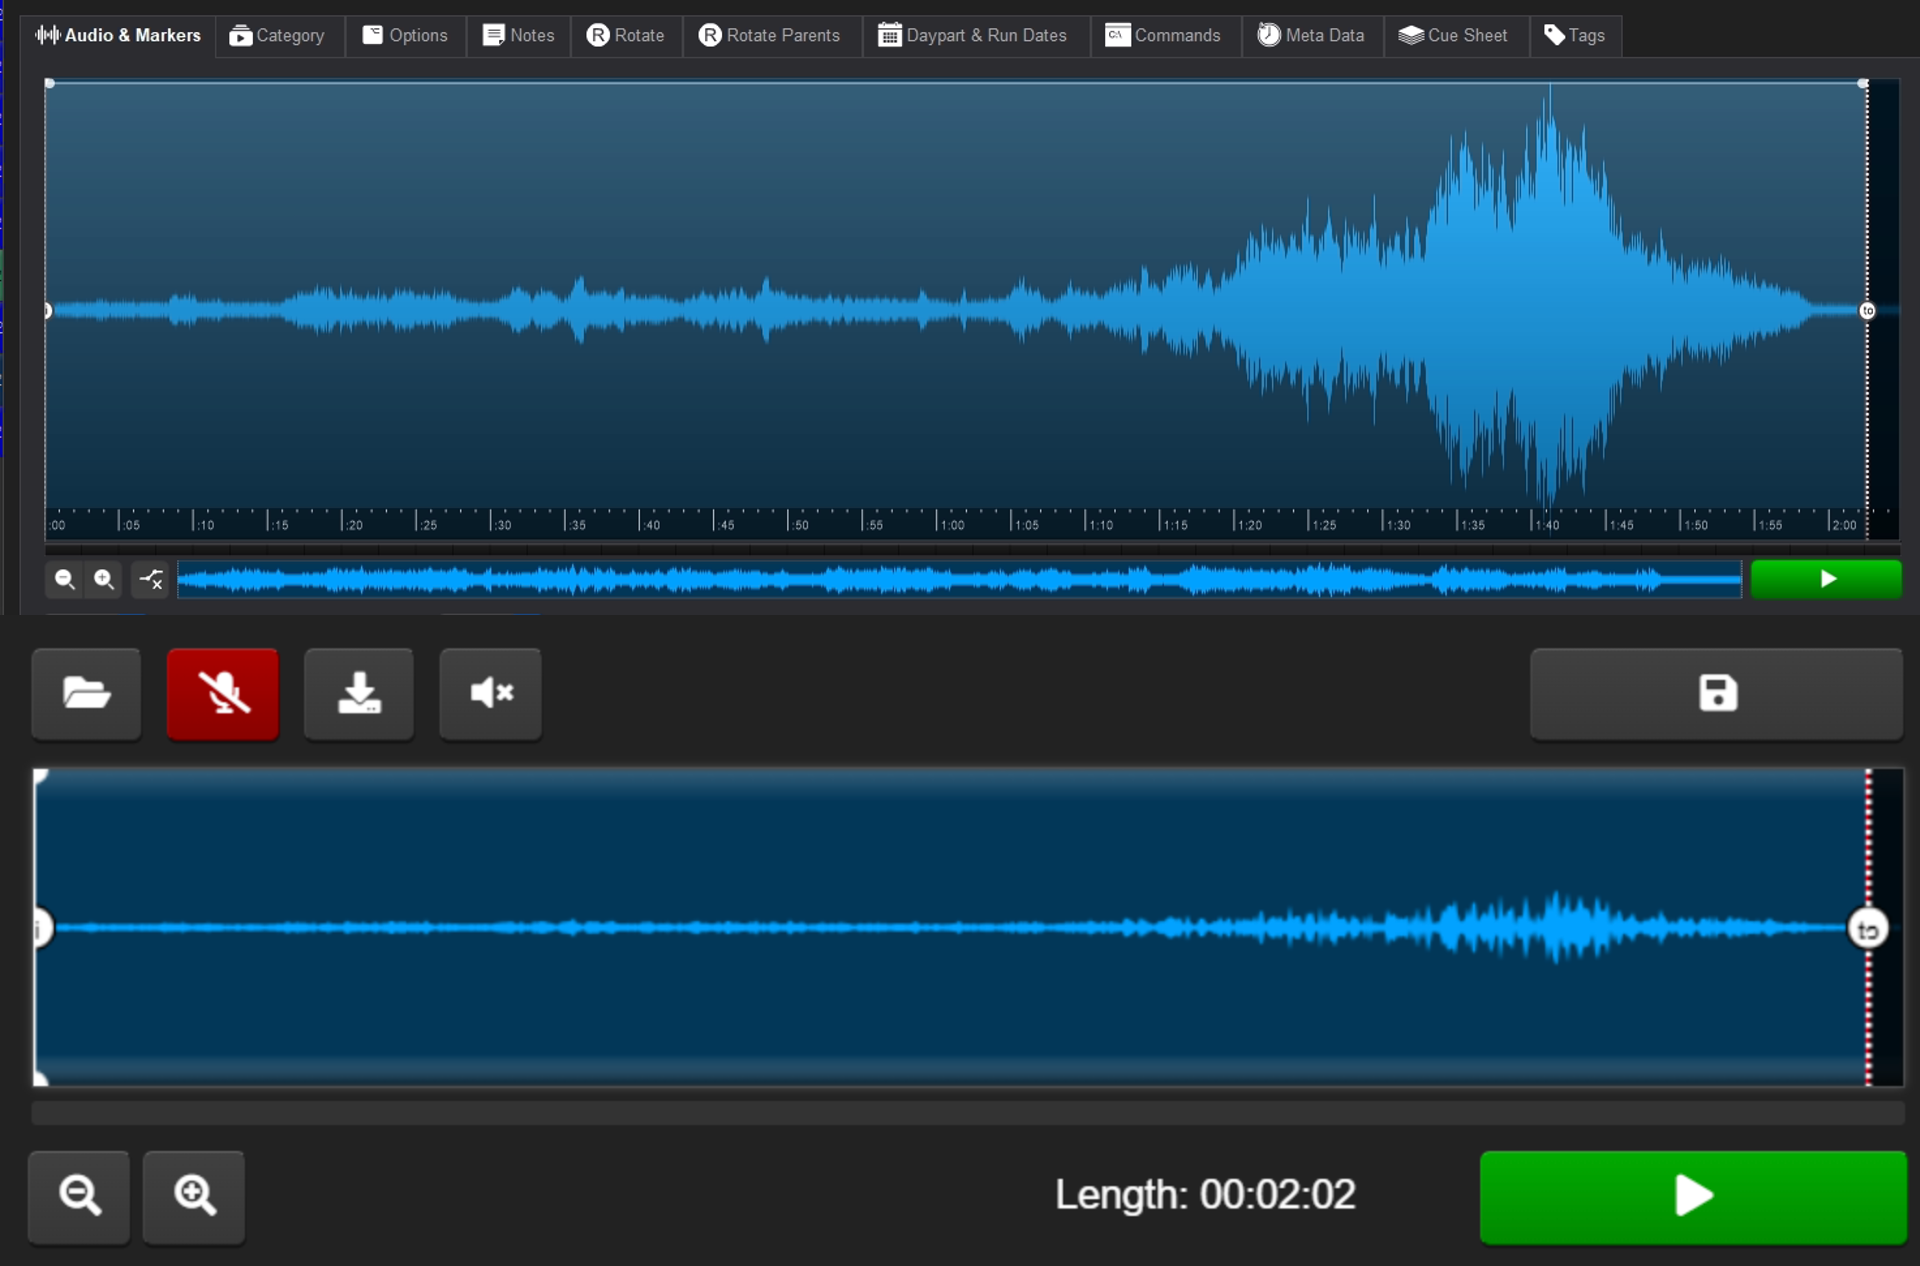Zoom out using small magnifier icon
This screenshot has height=1266, width=1920.
(x=65, y=579)
